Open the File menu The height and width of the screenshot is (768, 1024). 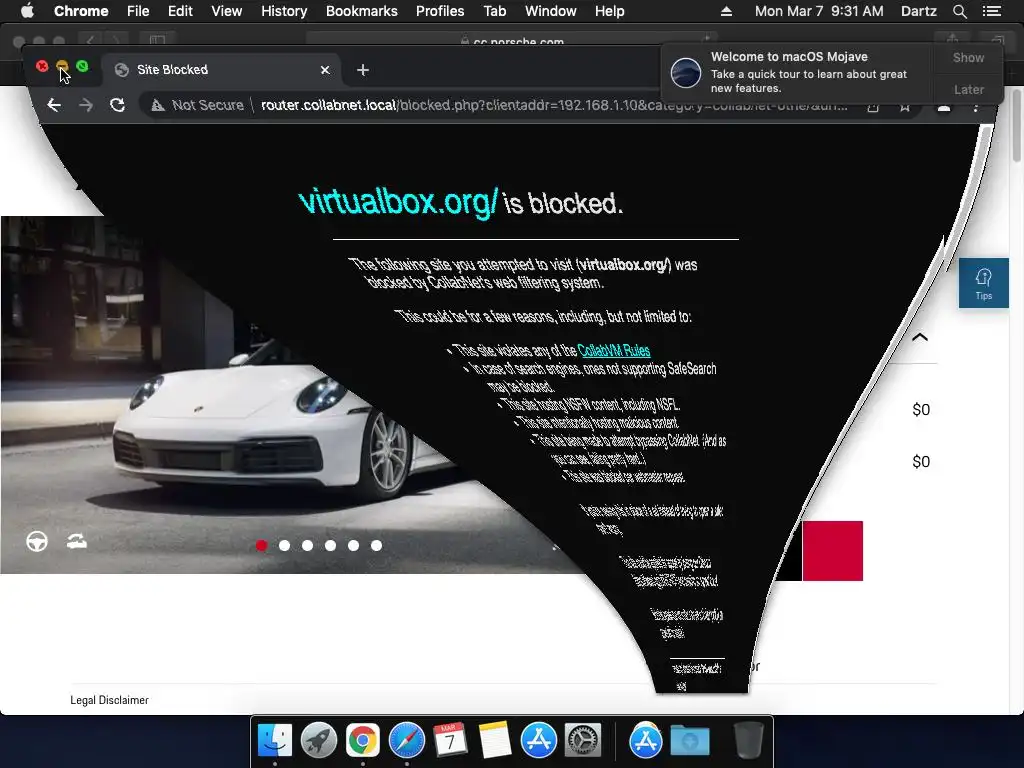pos(138,11)
